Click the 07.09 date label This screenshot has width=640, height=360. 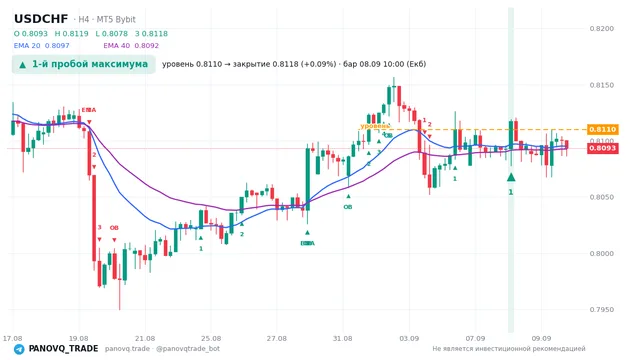pyautogui.click(x=475, y=338)
